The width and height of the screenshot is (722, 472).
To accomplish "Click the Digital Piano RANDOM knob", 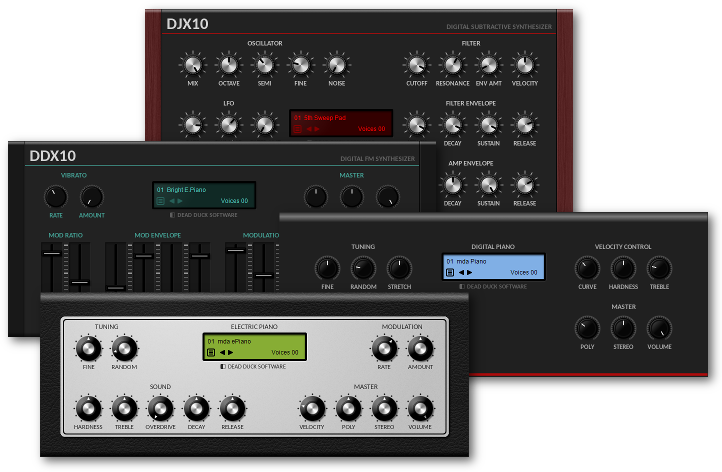I will [363, 268].
